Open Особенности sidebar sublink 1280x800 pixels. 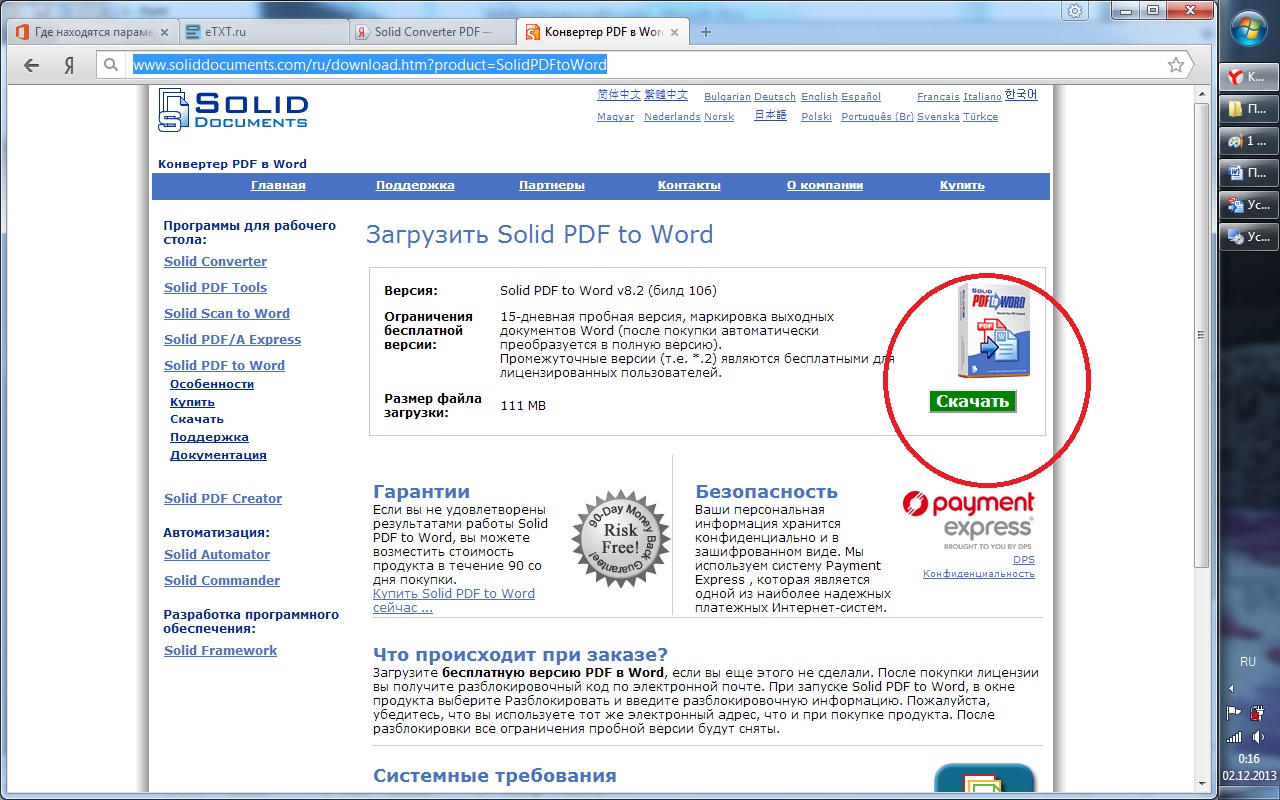212,384
